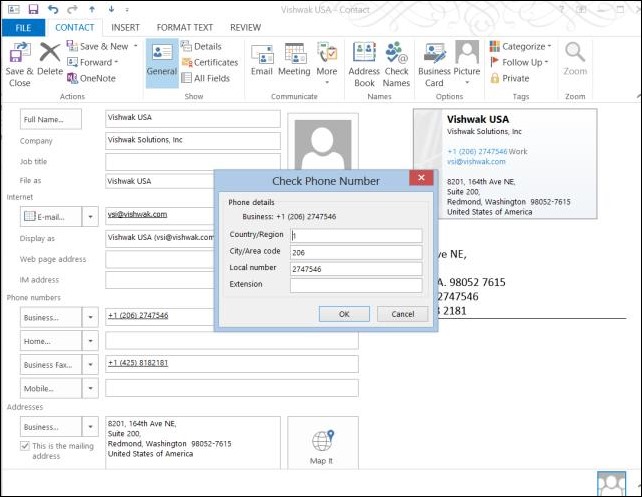Click the E-mail... button
This screenshot has width=642, height=497.
51,217
